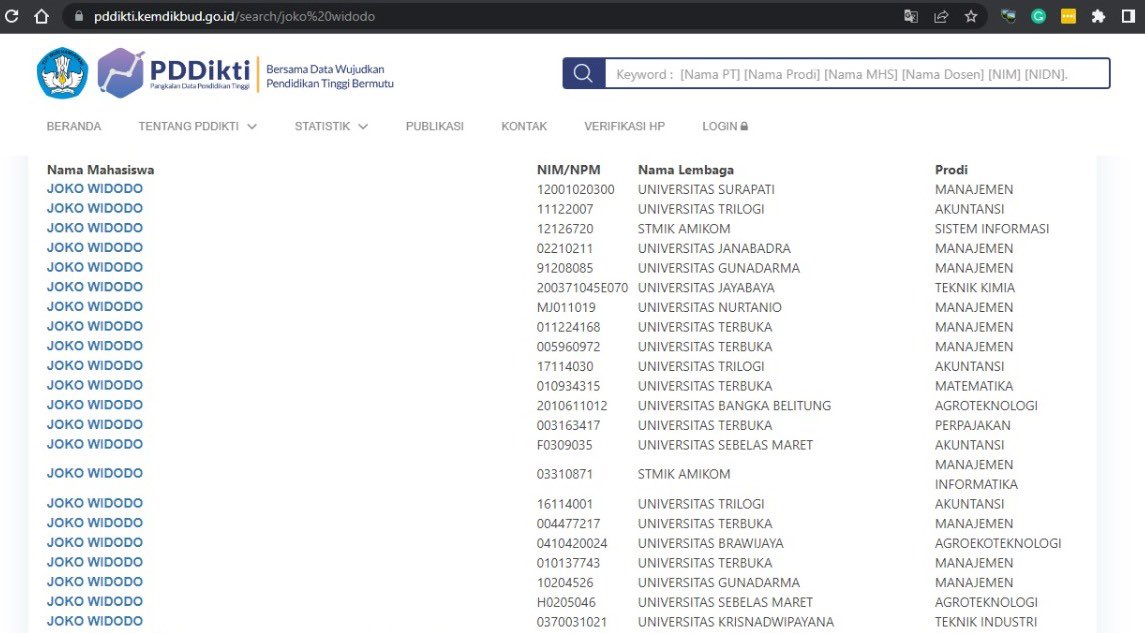Open Joko Widodo with NIM F0309035
This screenshot has width=1145, height=633.
click(x=95, y=444)
